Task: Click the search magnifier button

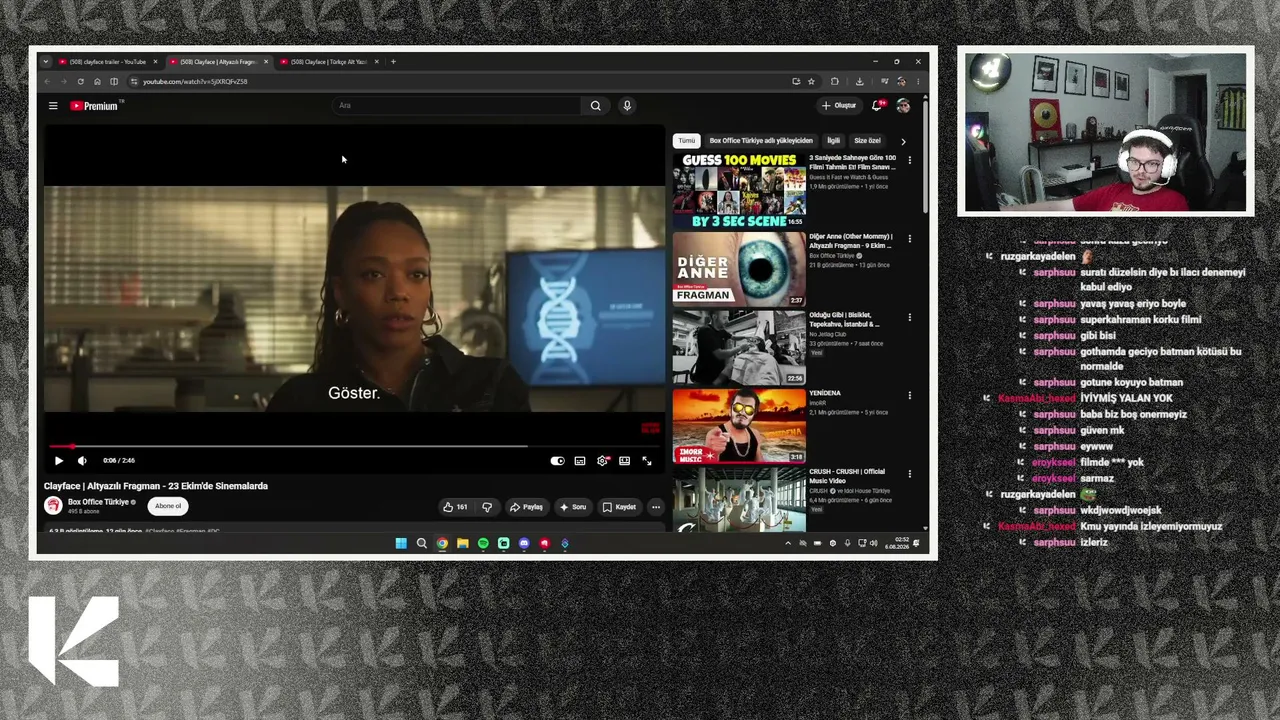Action: pyautogui.click(x=595, y=106)
